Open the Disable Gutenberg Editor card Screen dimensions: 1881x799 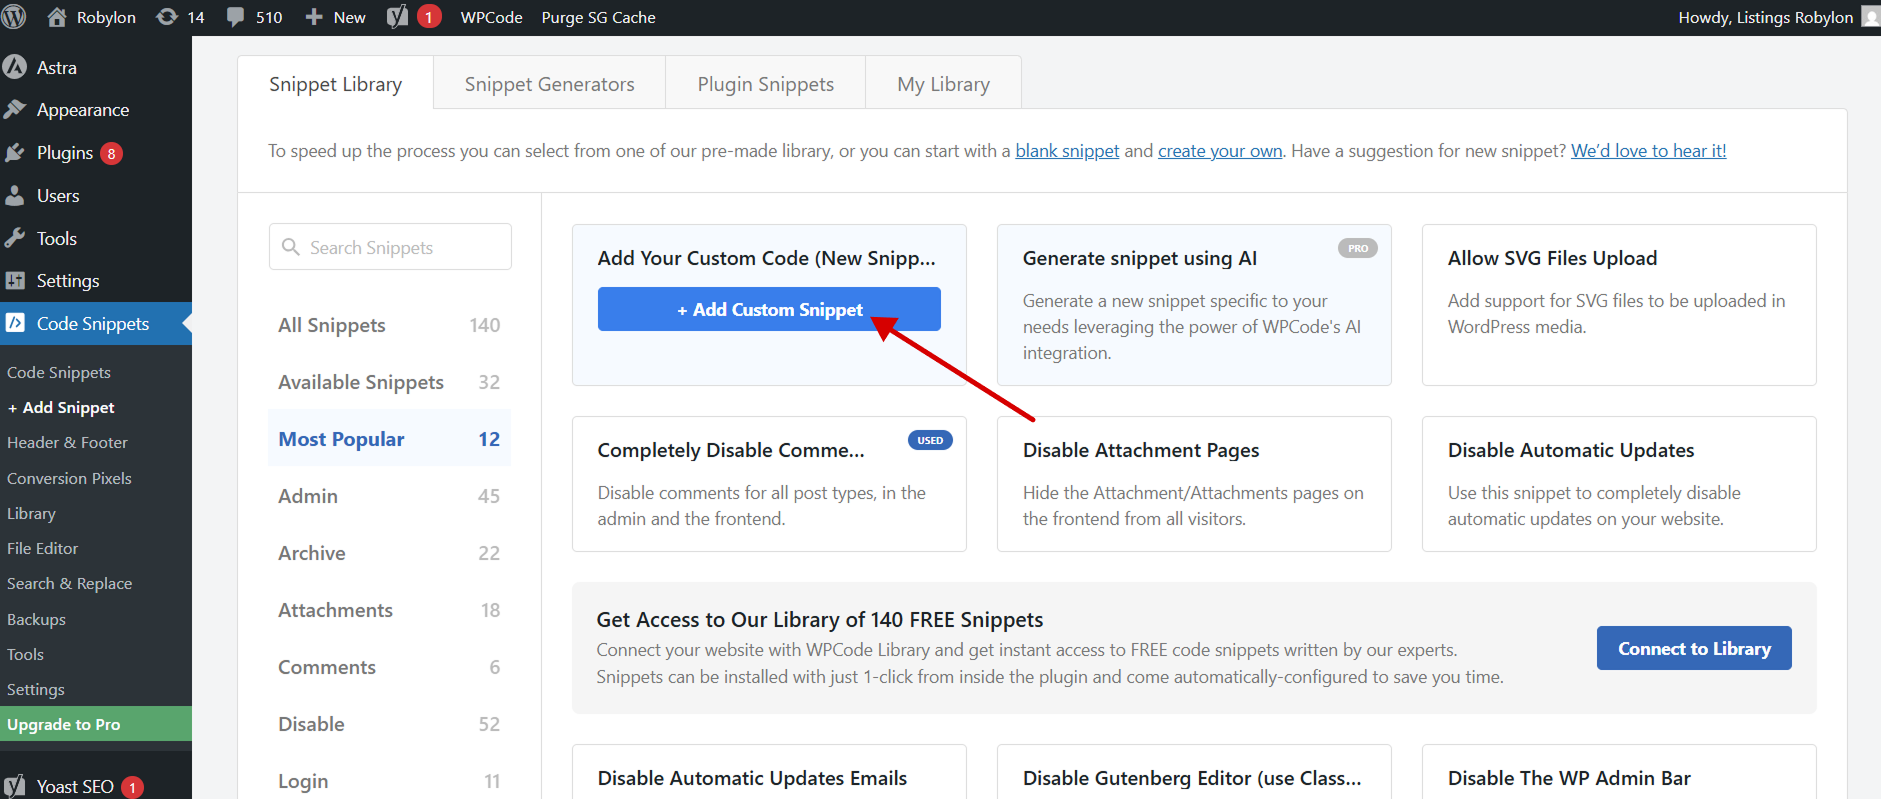point(1194,772)
